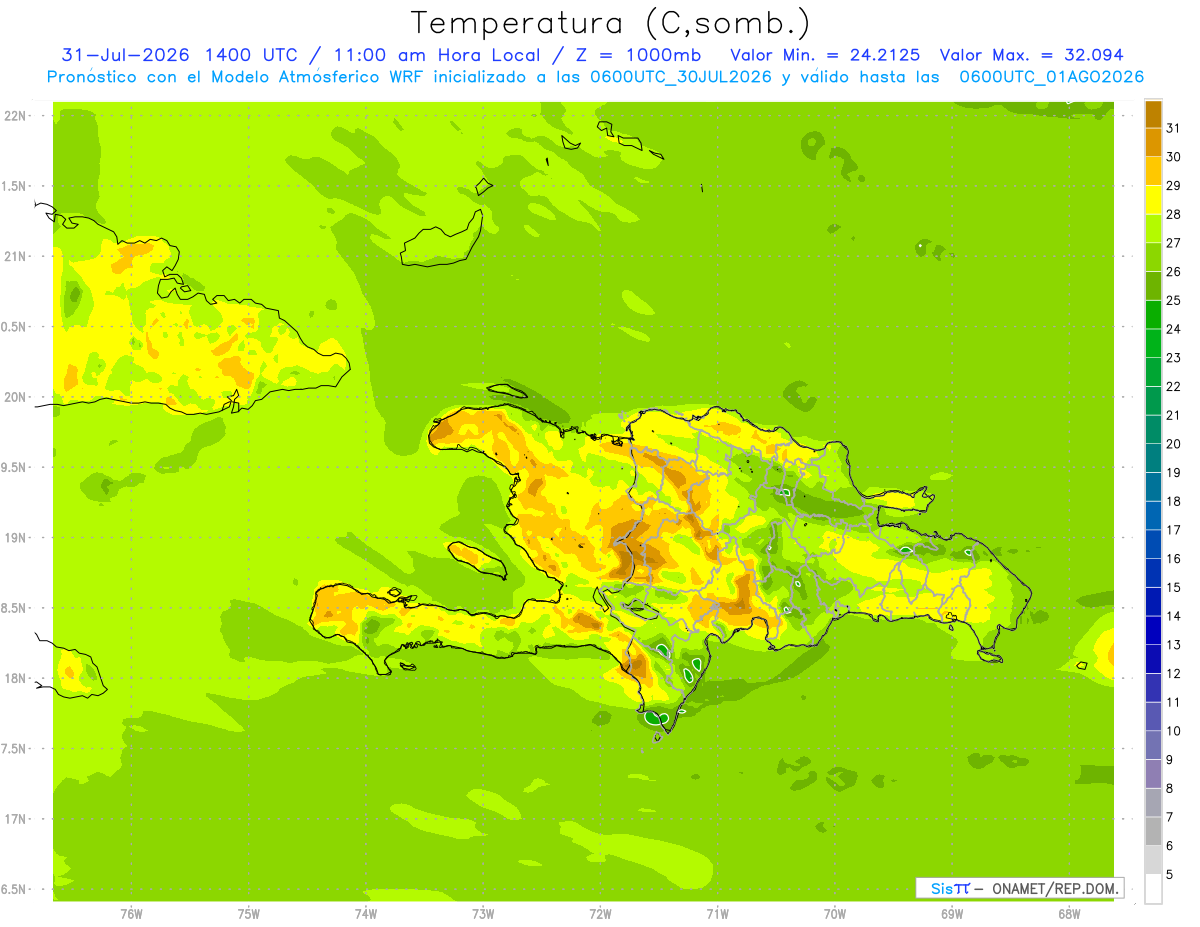Viewport: 1200px width, 927px height.
Task: Click the valid-until time '0600UTC_01AGO2026'
Action: point(1052,77)
